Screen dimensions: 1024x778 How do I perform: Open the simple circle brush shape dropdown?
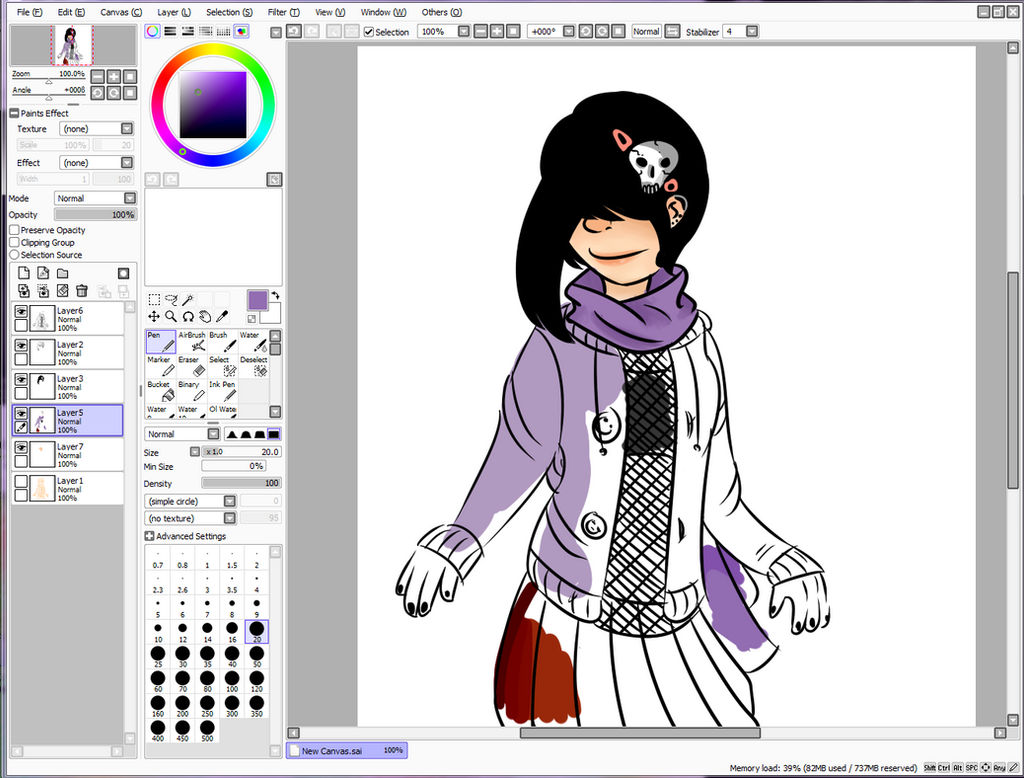click(x=189, y=501)
